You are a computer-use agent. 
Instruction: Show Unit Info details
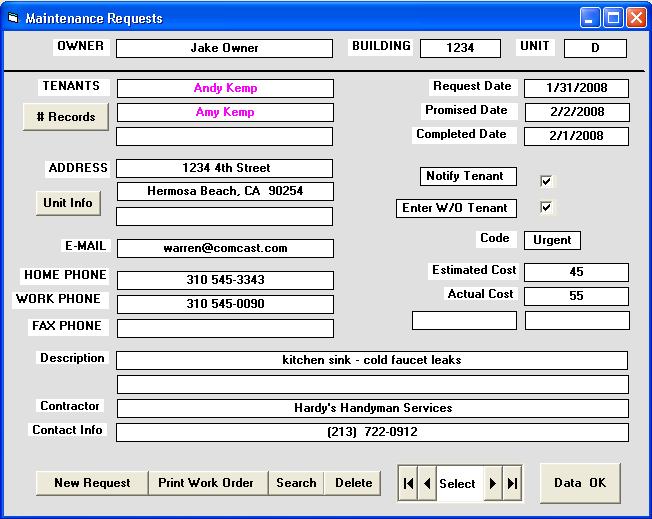pos(68,203)
